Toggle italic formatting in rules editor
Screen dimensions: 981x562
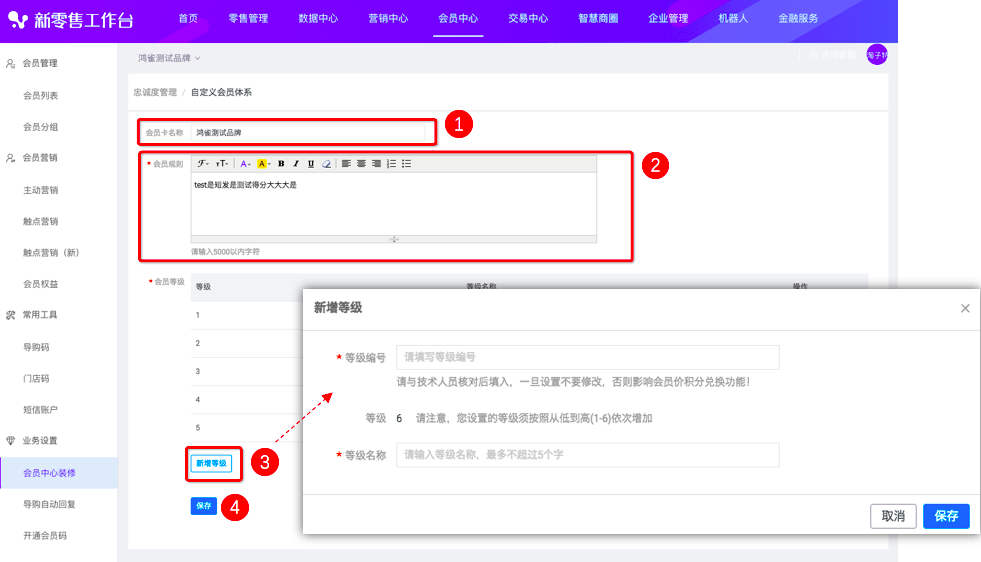[296, 163]
